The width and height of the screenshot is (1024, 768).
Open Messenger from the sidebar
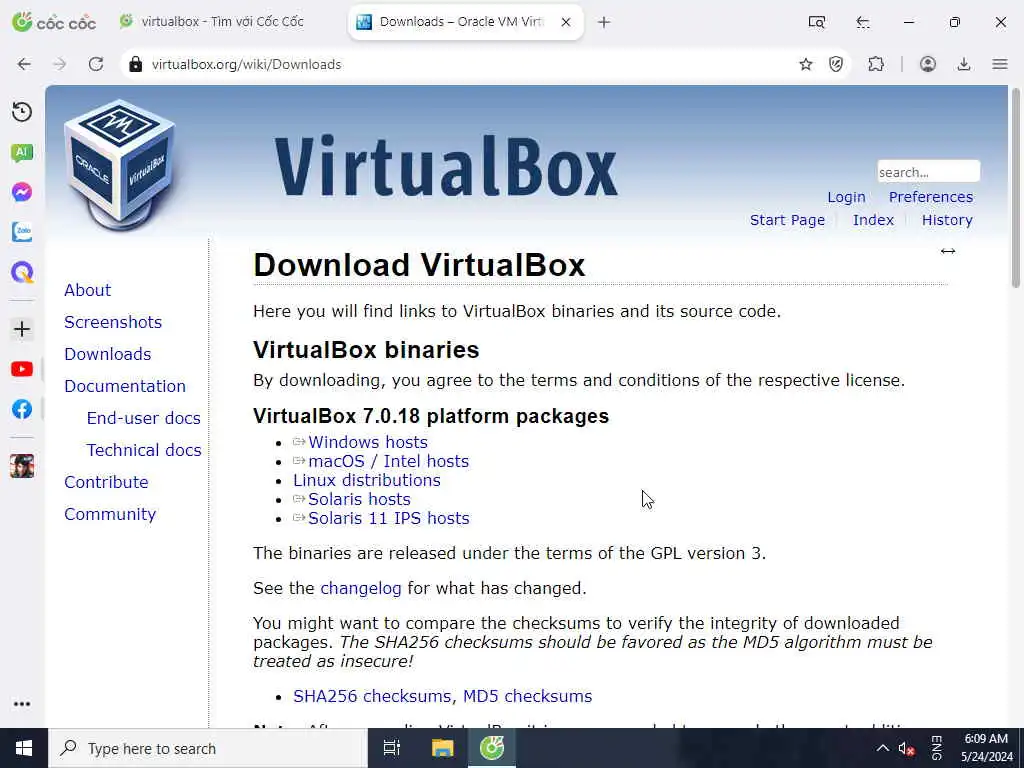[22, 192]
